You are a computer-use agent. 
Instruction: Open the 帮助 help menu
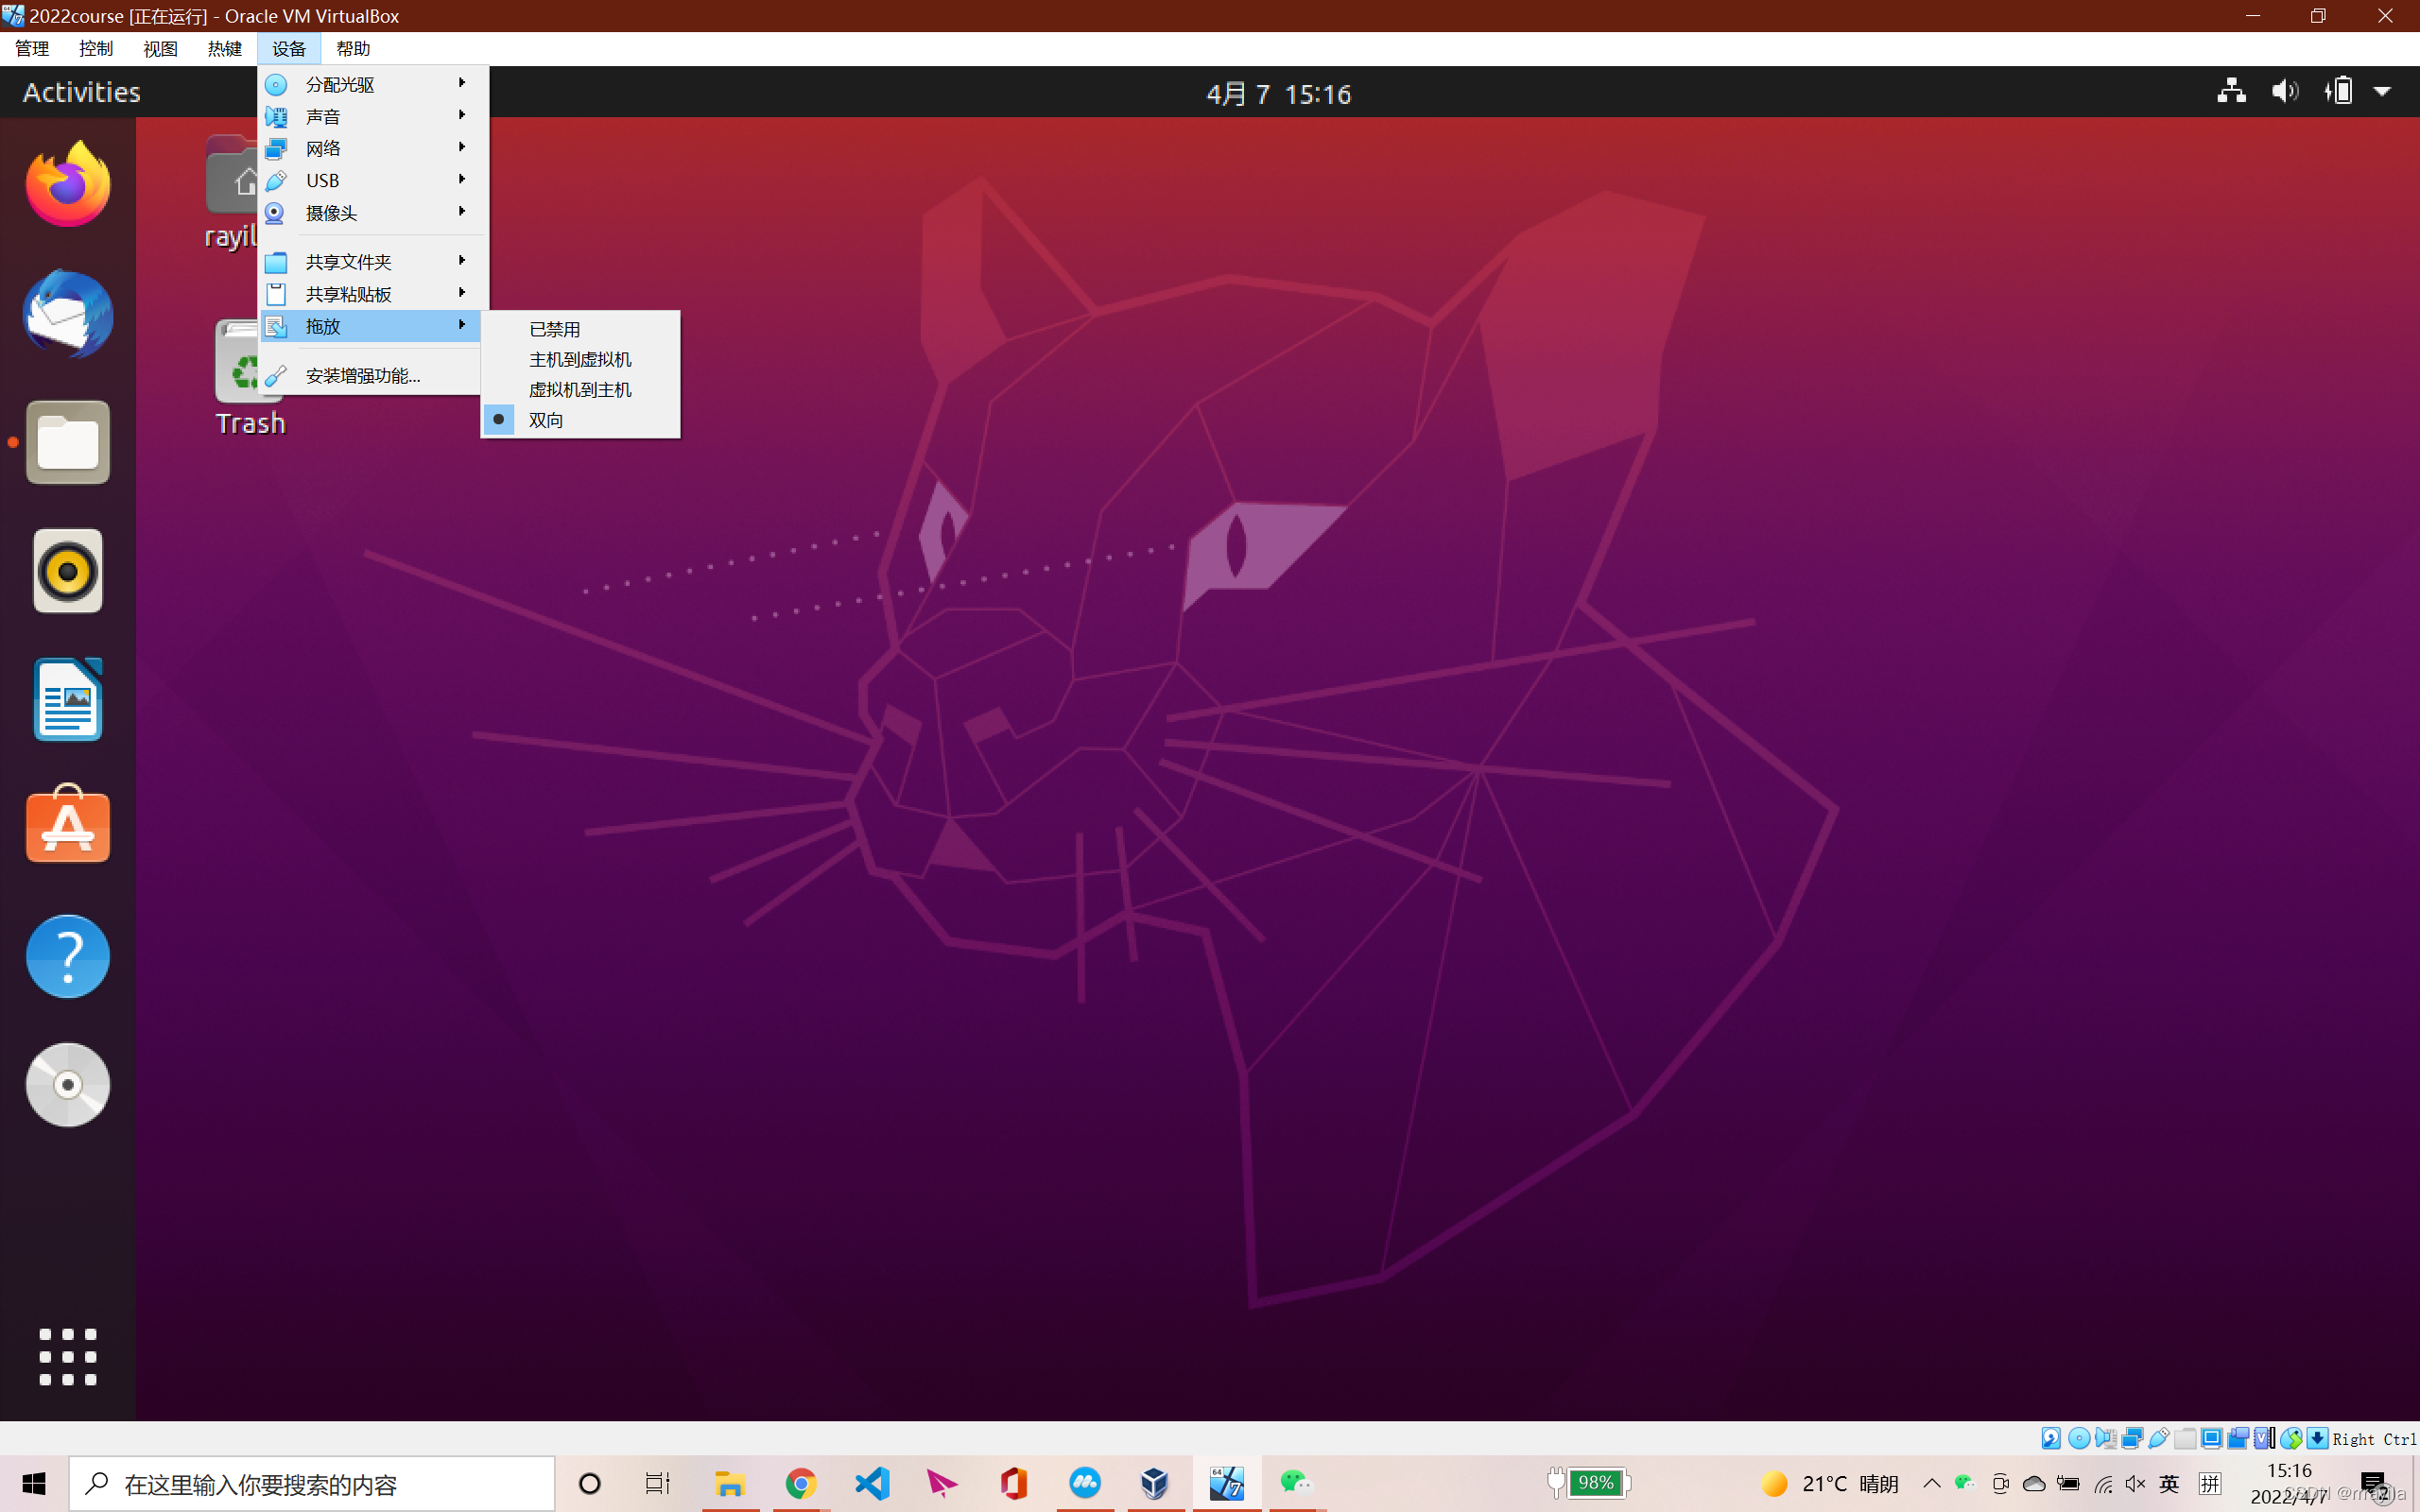pyautogui.click(x=353, y=48)
